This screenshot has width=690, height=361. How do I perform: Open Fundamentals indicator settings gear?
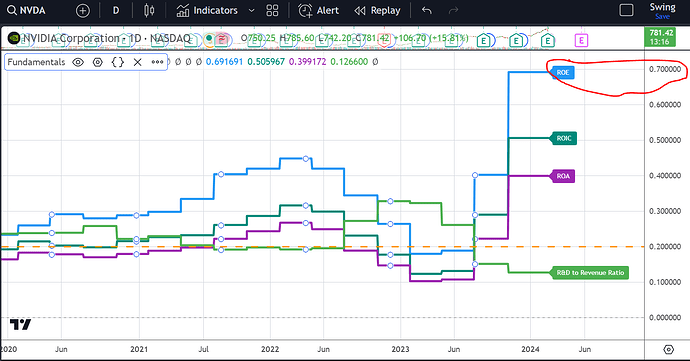(98, 62)
